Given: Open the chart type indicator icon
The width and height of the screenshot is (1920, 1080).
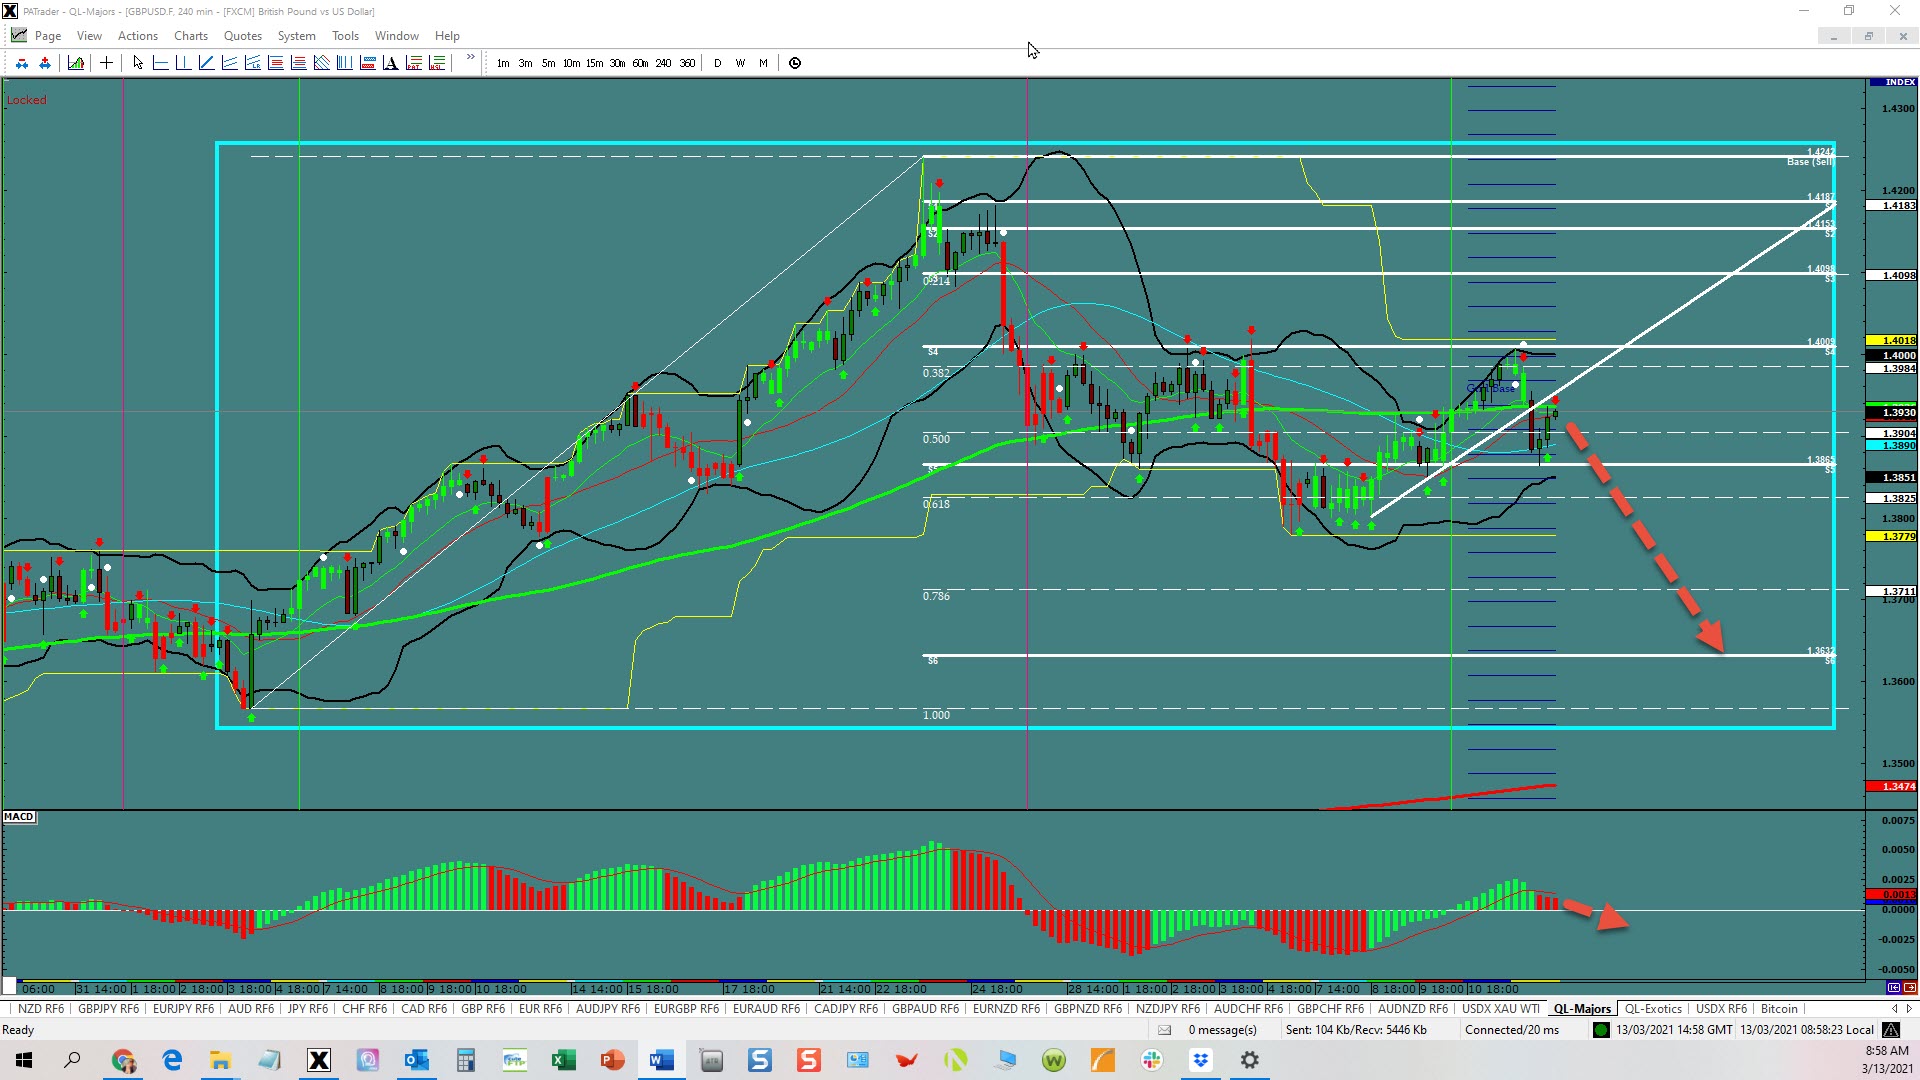Looking at the screenshot, I should click(x=76, y=63).
